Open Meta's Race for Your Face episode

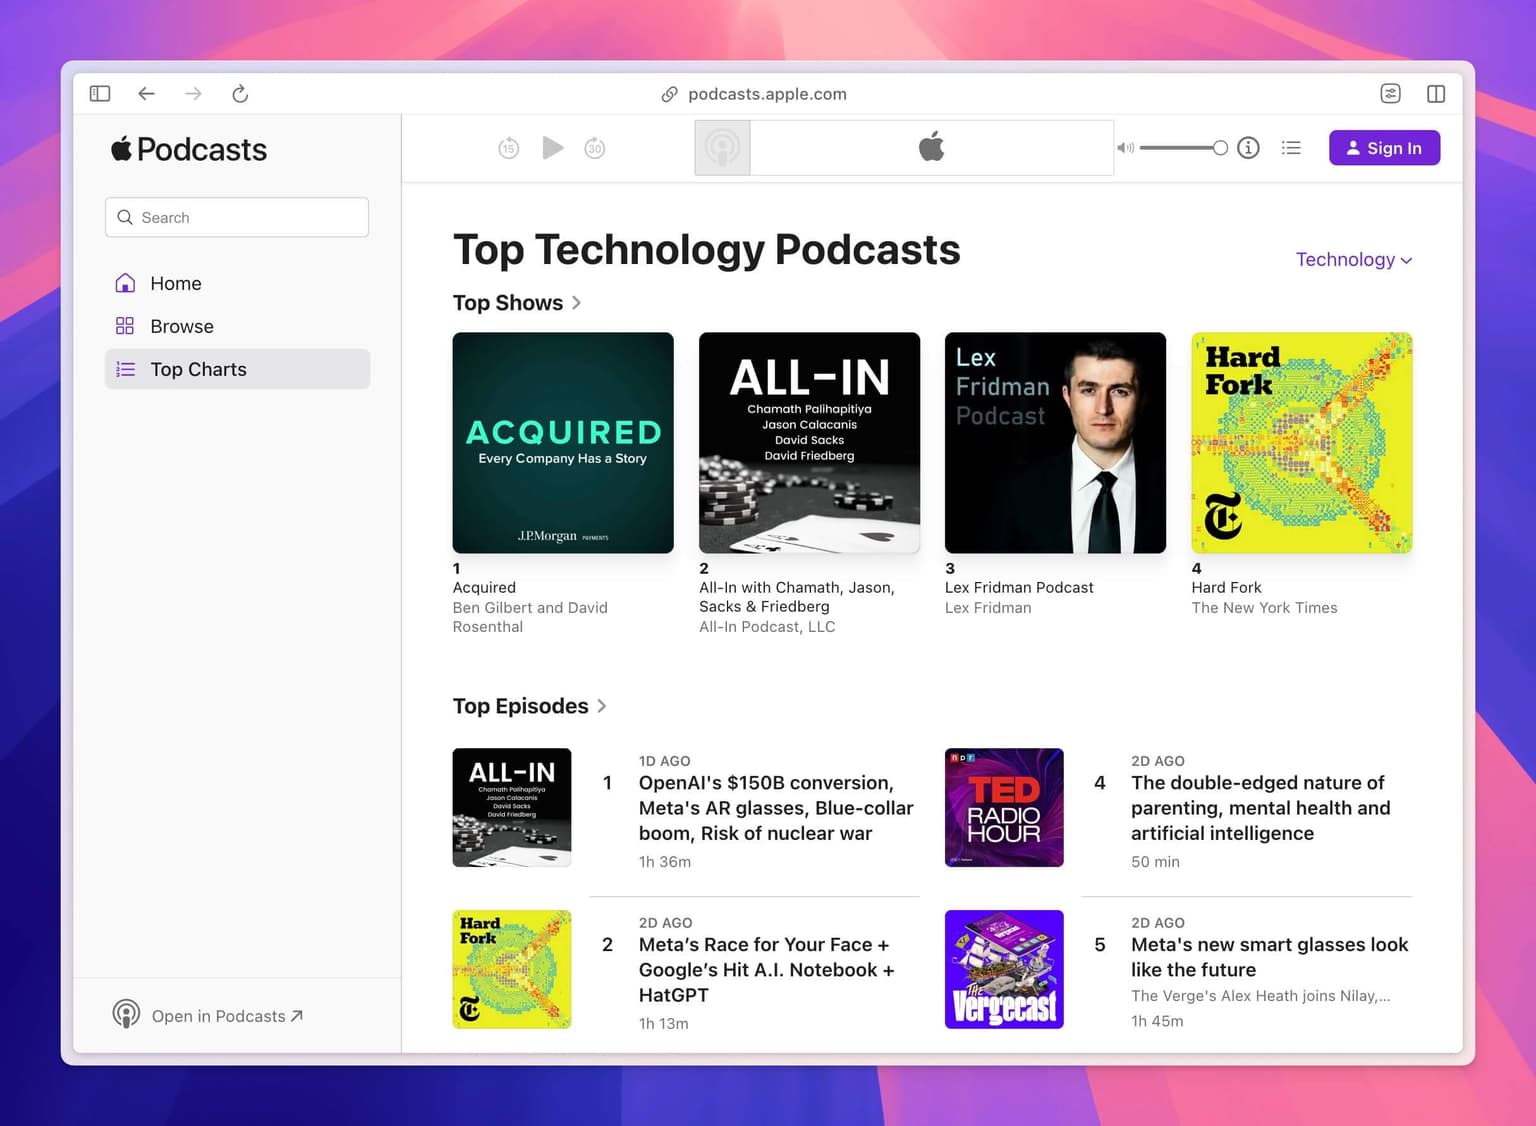(767, 970)
